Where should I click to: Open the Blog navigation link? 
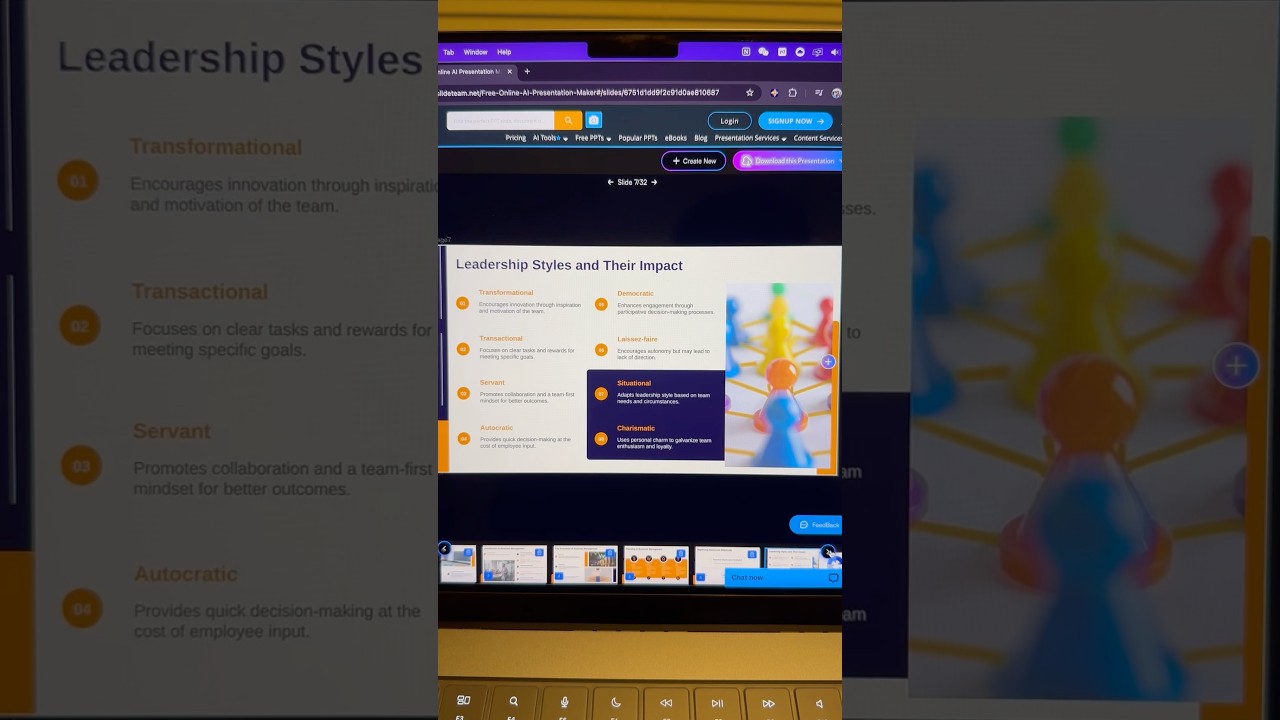701,138
